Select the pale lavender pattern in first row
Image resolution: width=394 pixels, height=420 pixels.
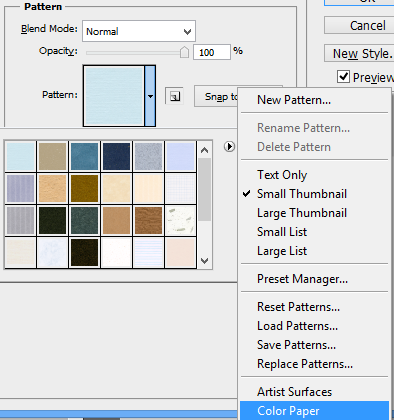tap(180, 156)
